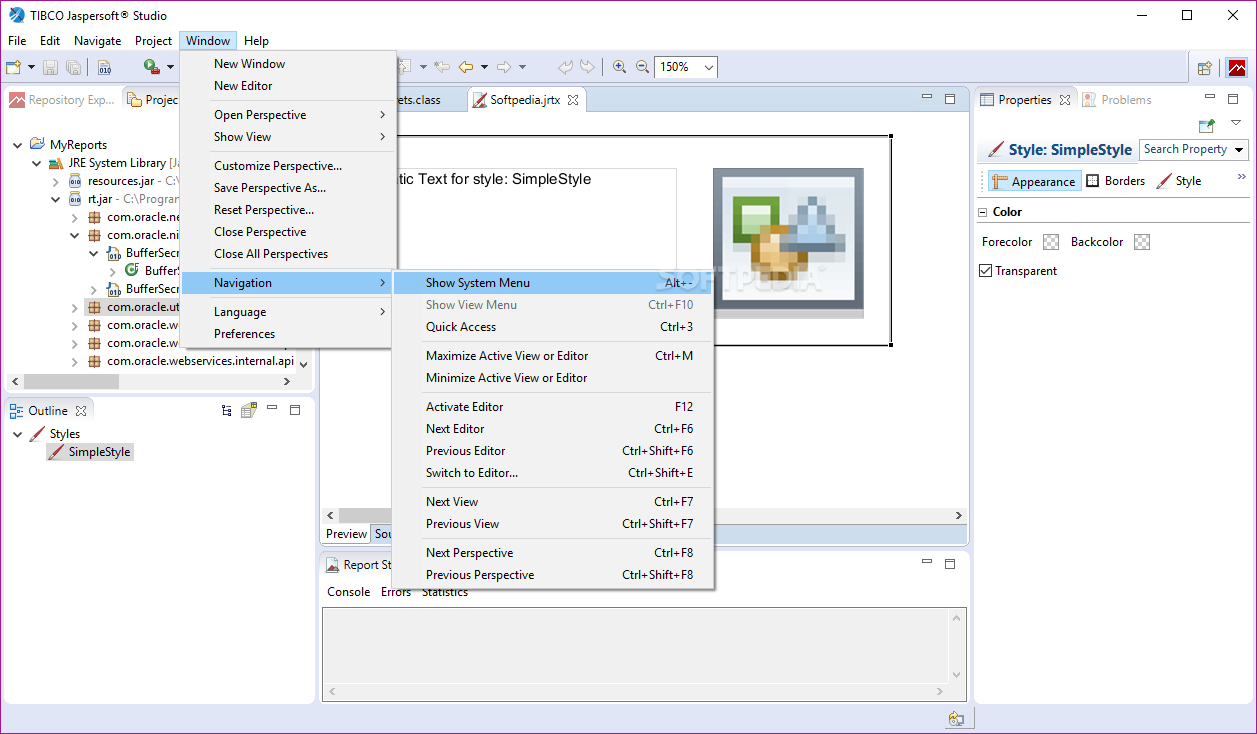Click the green Run with toolbox icon
Image resolution: width=1257 pixels, height=734 pixels.
(152, 67)
